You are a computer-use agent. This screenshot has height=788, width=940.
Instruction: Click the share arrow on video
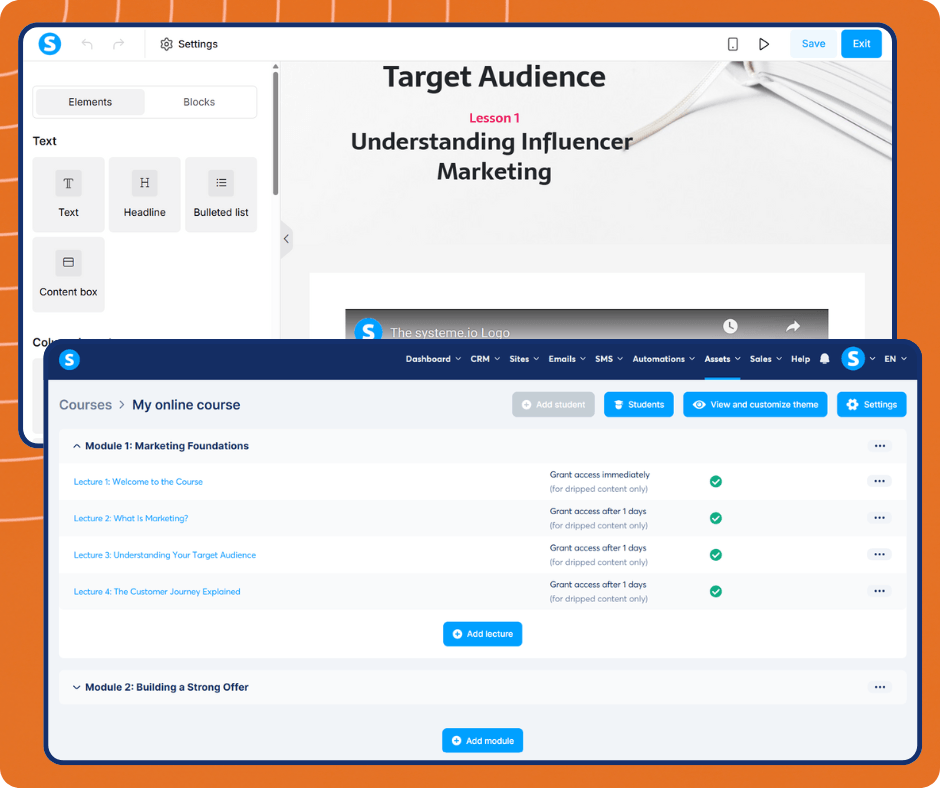[x=793, y=326]
